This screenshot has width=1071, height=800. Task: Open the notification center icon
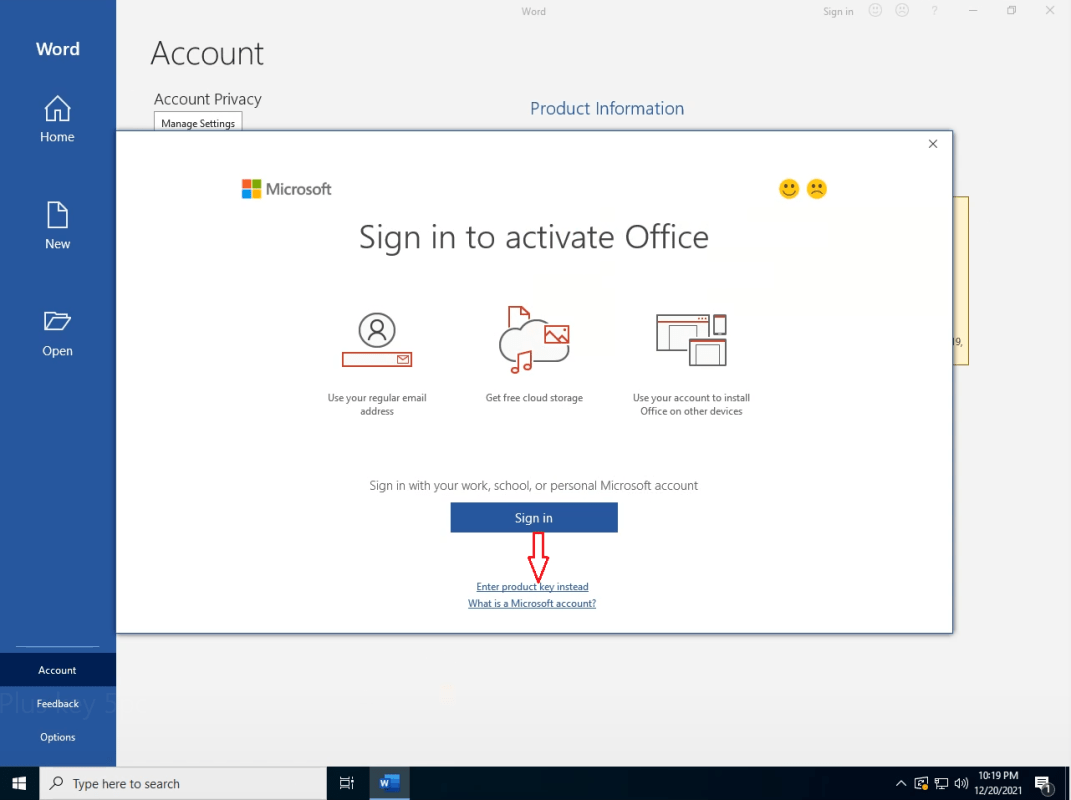tap(1043, 783)
